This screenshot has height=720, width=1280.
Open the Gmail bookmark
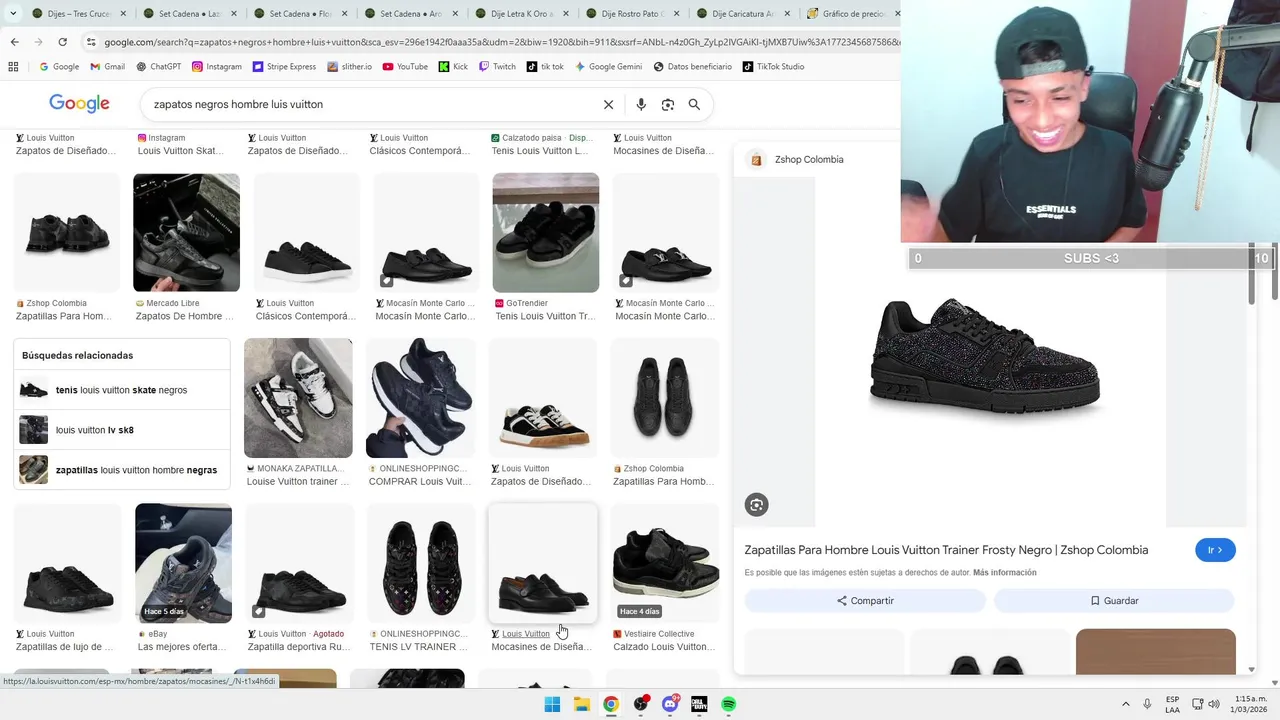click(107, 67)
